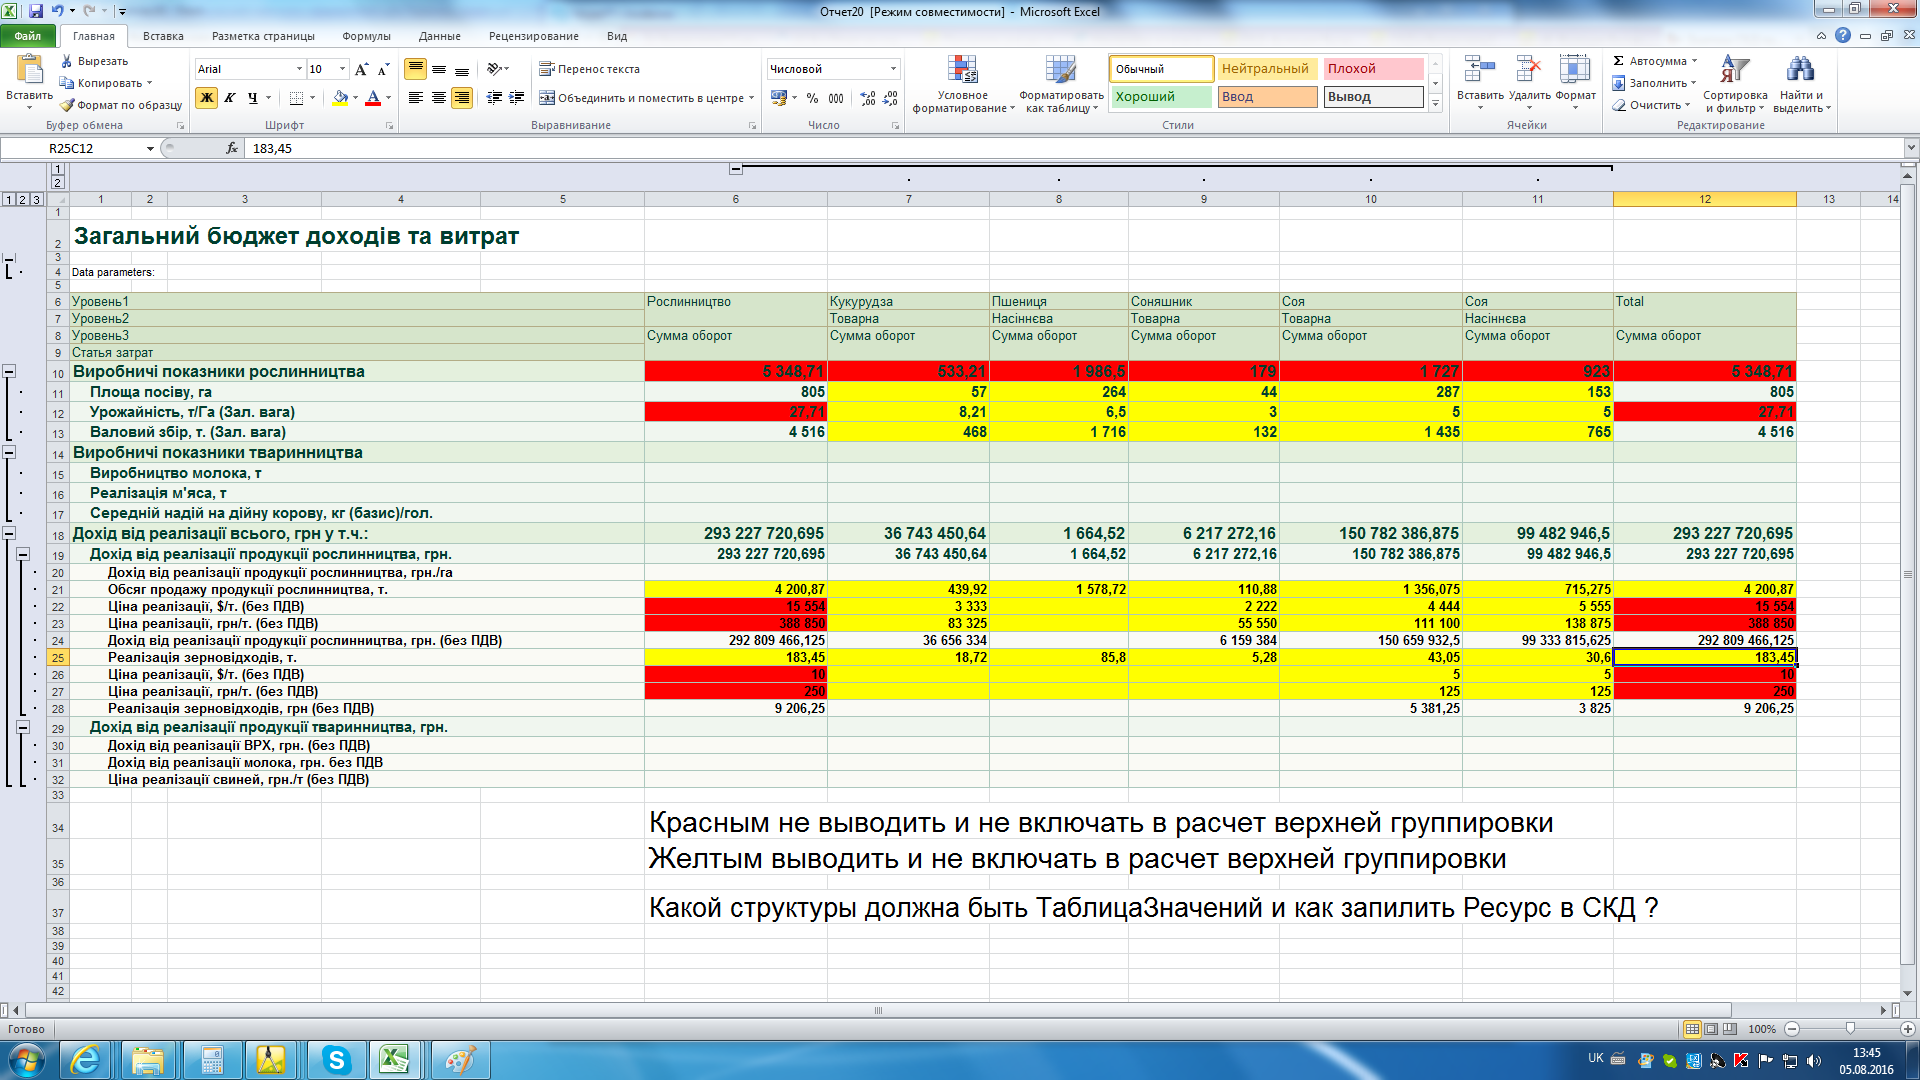The image size is (1920, 1080).
Task: Apply thousands separator 000 format
Action: pyautogui.click(x=836, y=98)
